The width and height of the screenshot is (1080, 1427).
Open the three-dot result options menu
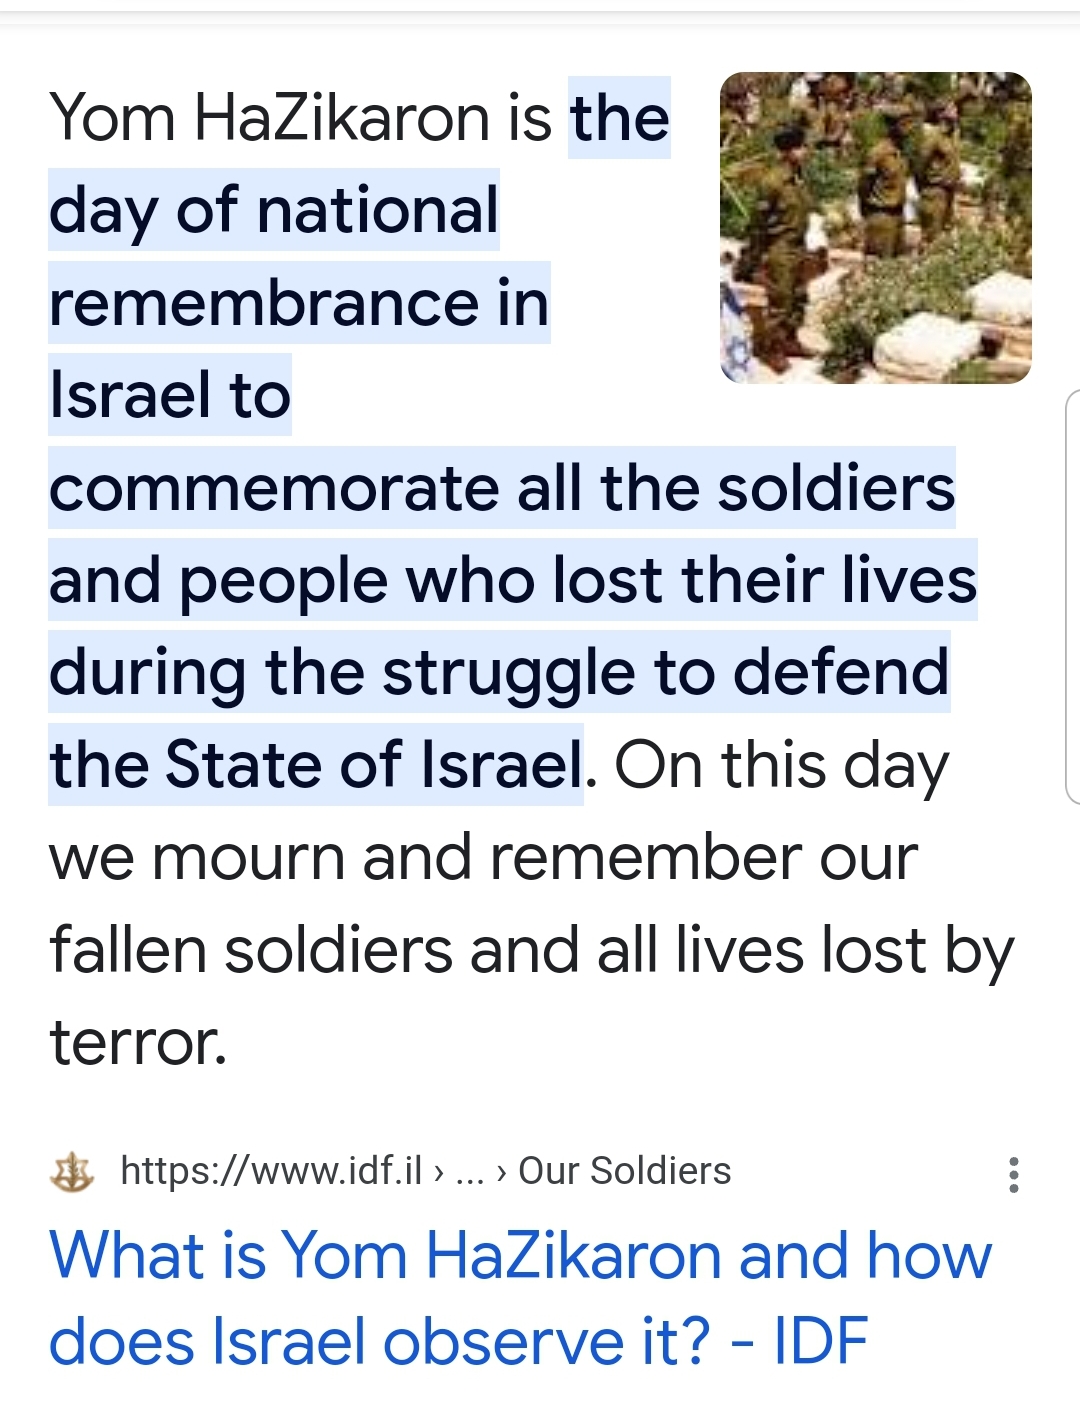coord(1013,1174)
